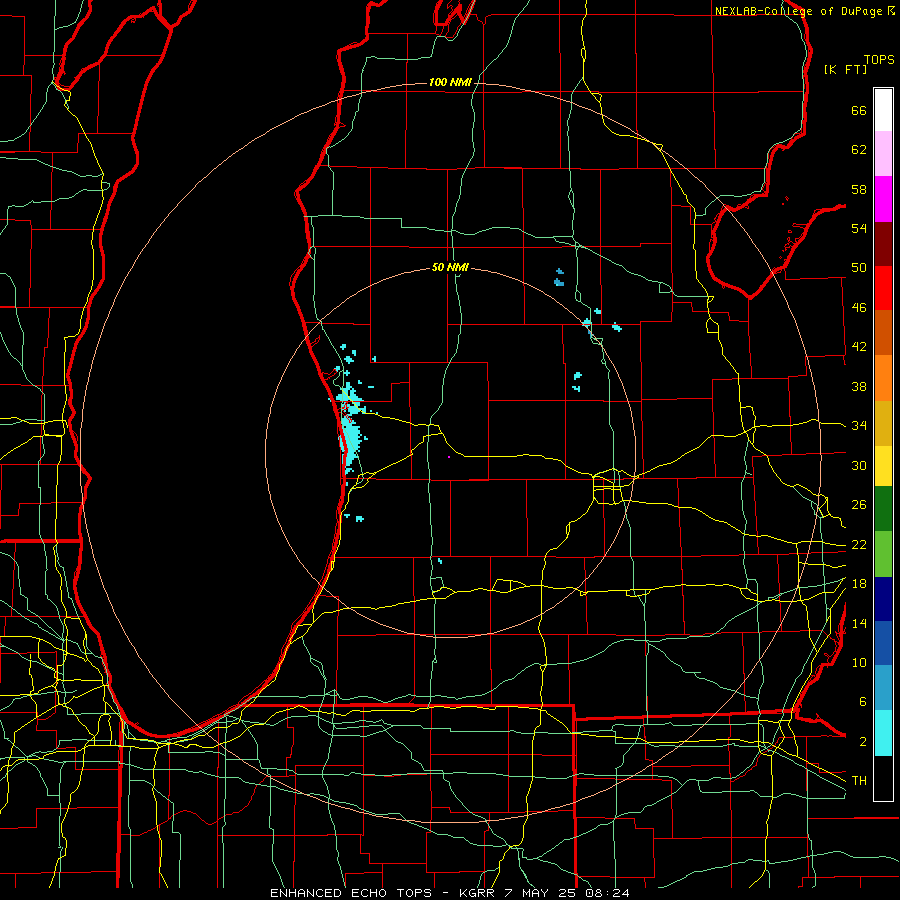Click the 2 legend scale value

pyautogui.click(x=863, y=742)
